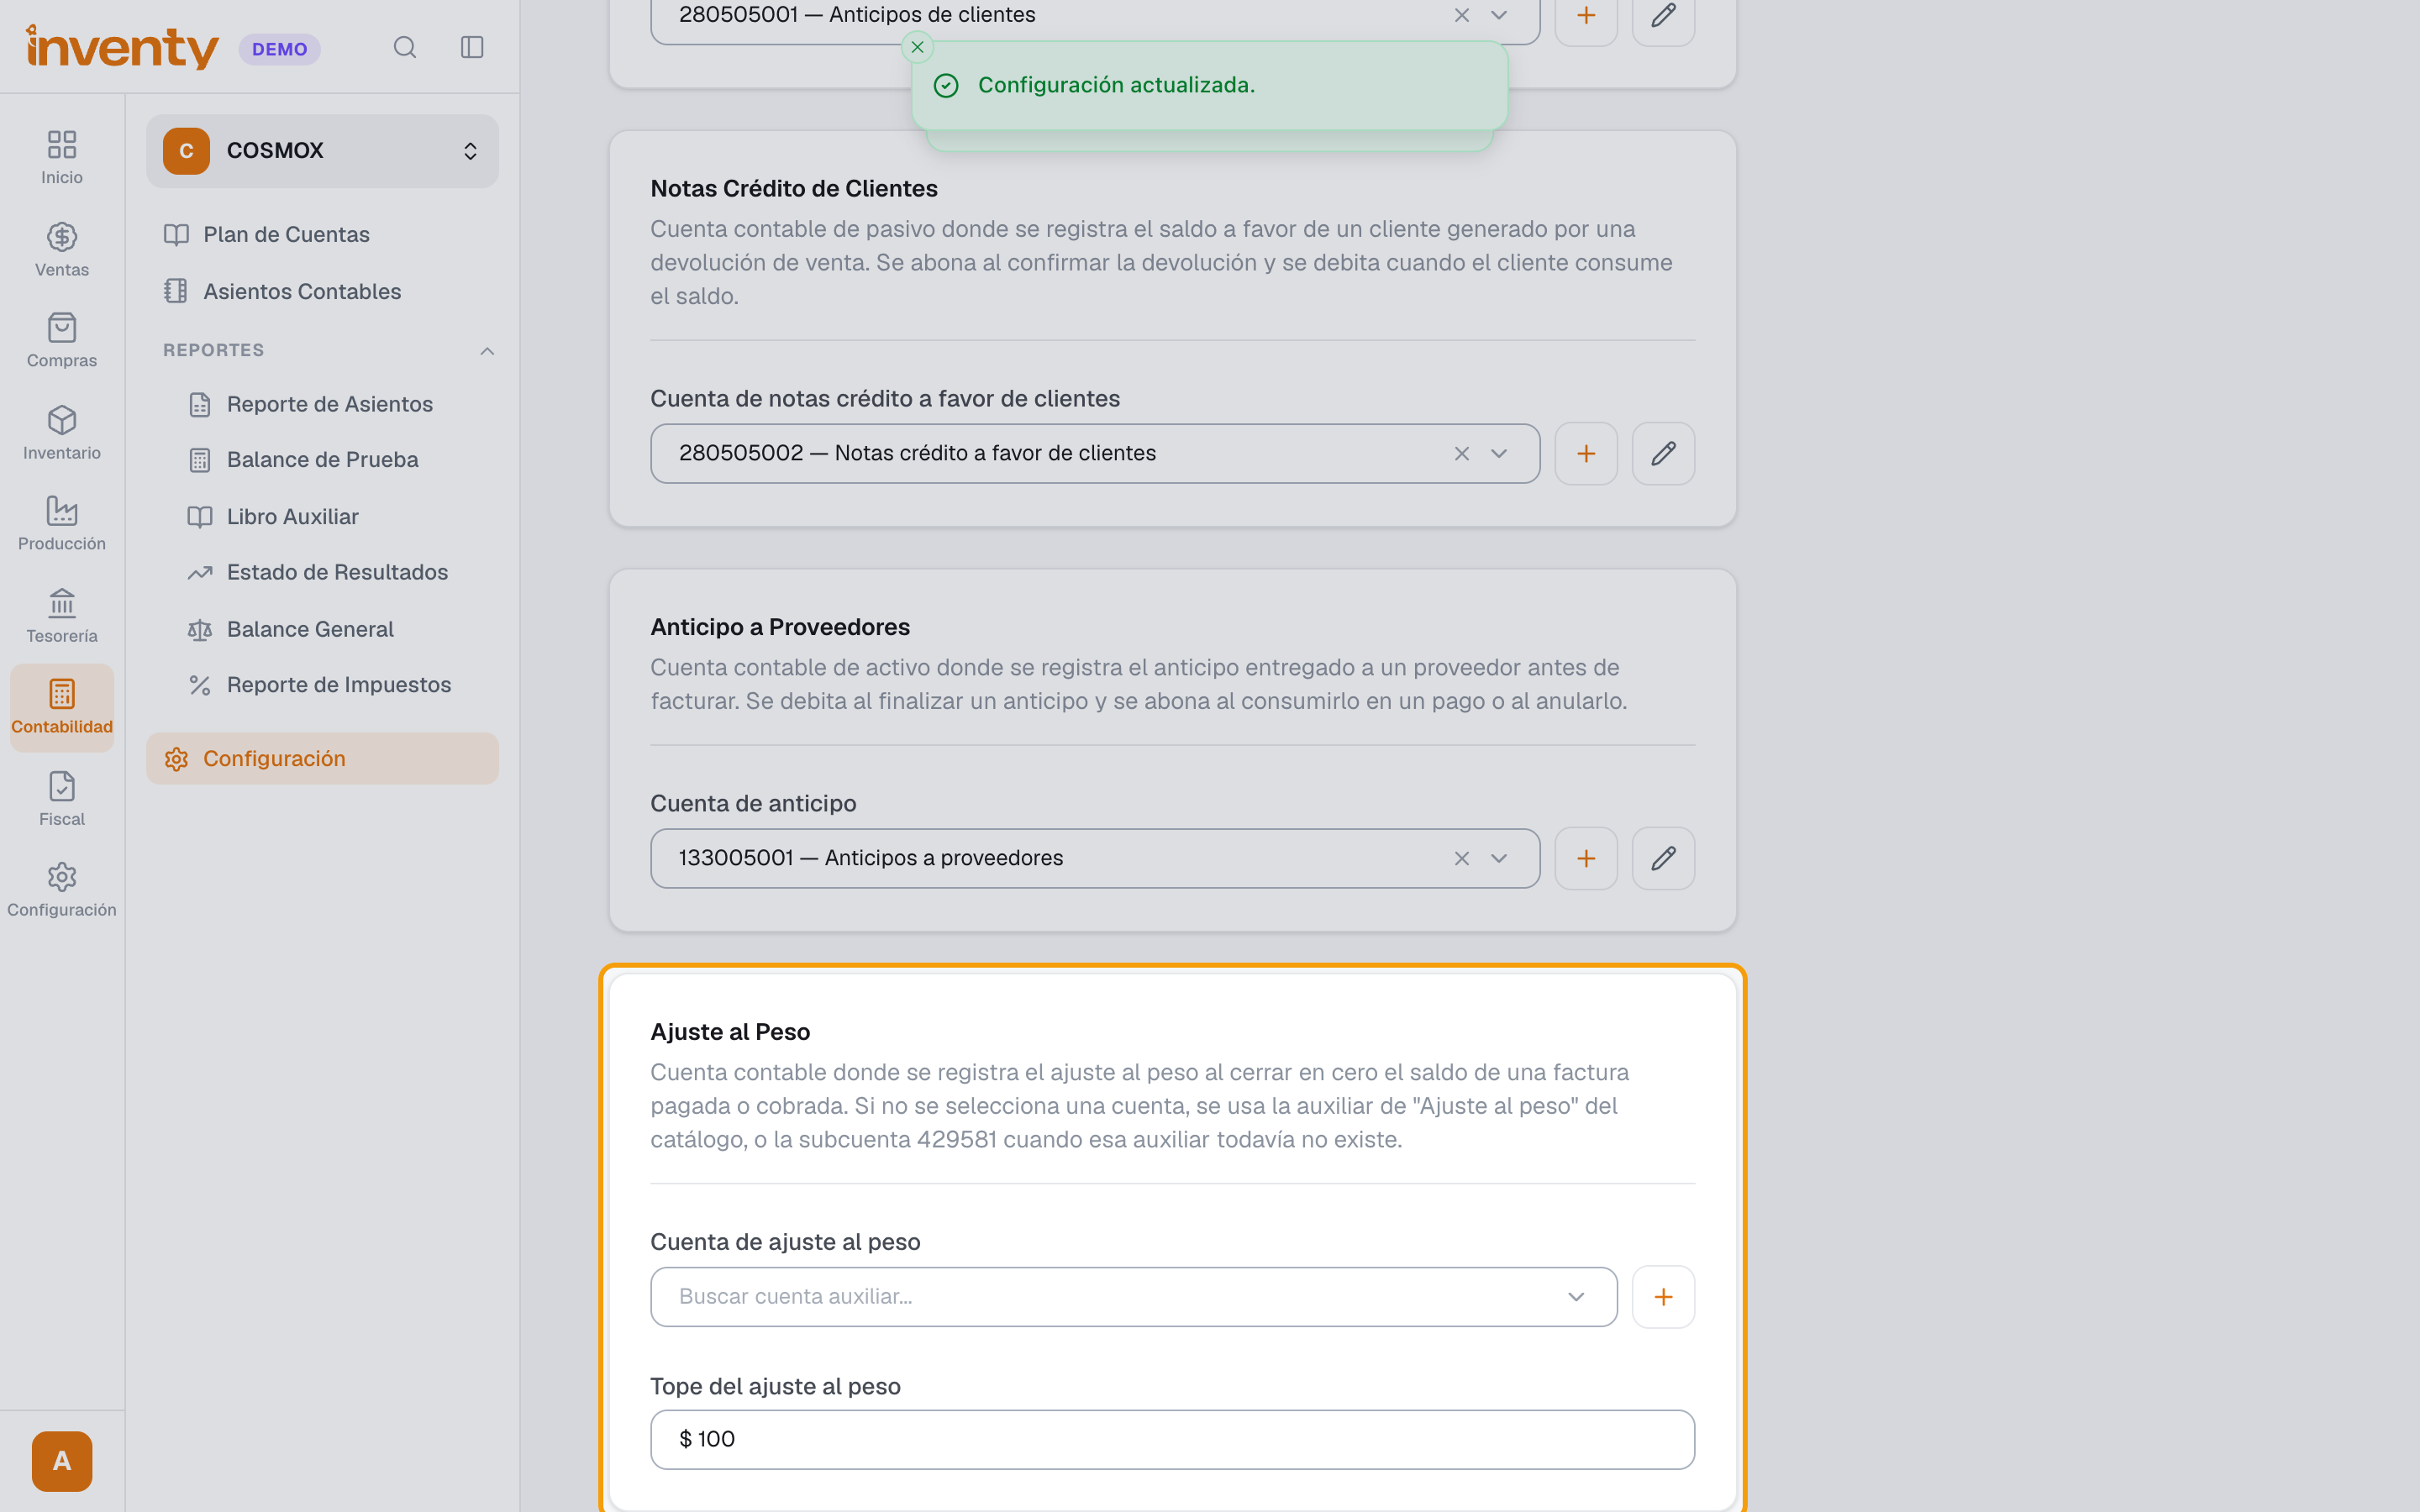Viewport: 2420px width, 1512px height.
Task: Open Plan de Cuentas
Action: [322, 235]
